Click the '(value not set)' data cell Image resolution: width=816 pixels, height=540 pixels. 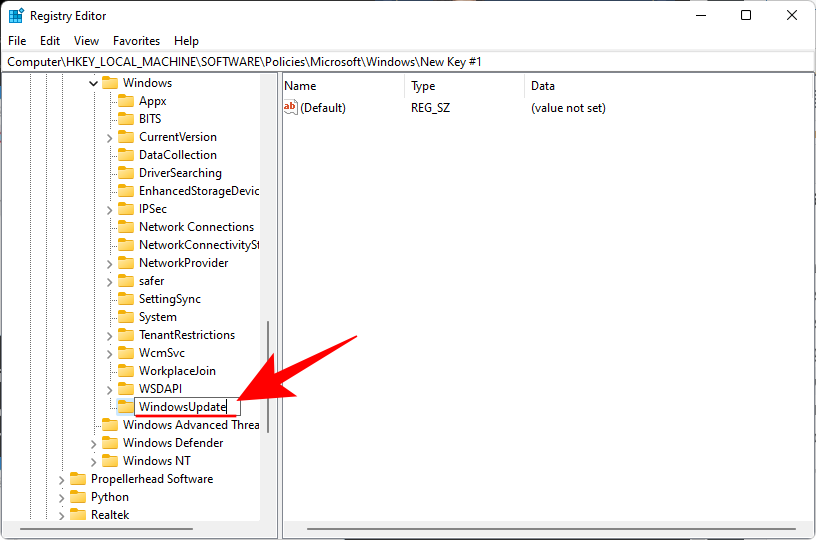pyautogui.click(x=568, y=108)
